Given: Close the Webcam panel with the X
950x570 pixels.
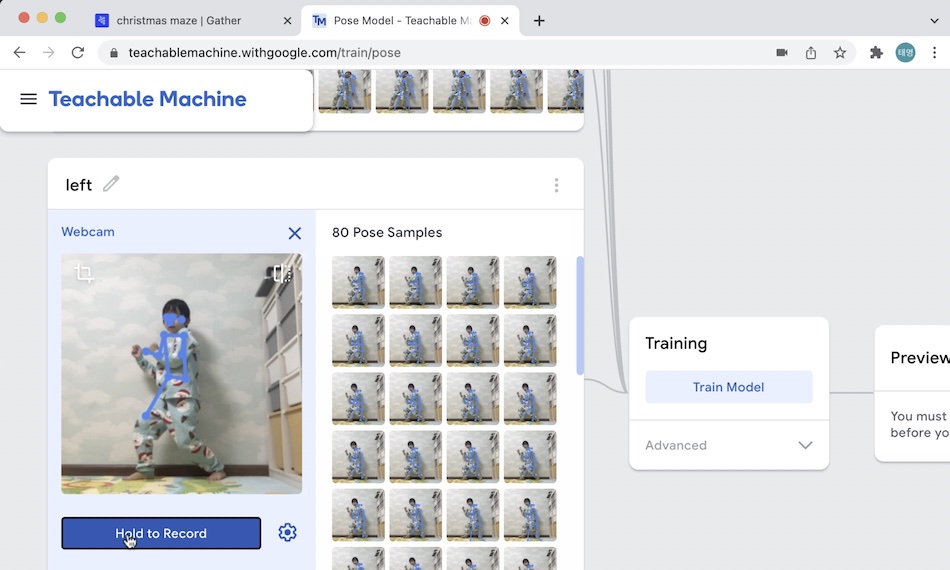Looking at the screenshot, I should click(x=294, y=233).
